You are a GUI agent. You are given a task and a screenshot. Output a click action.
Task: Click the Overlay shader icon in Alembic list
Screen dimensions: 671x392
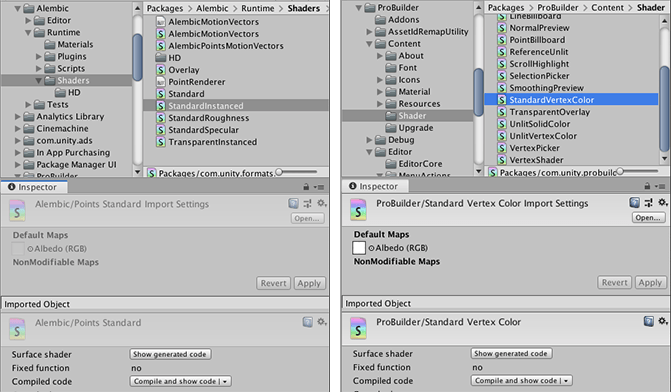tap(160, 70)
